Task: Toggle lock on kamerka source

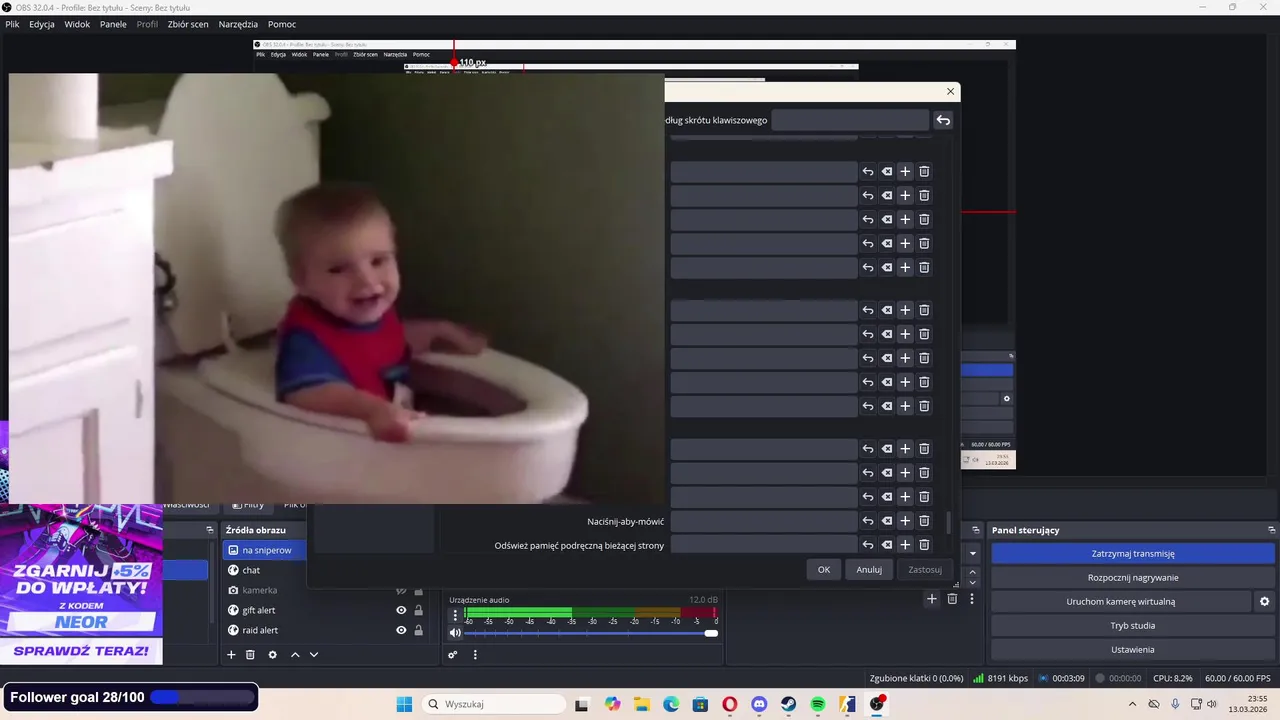Action: point(418,590)
